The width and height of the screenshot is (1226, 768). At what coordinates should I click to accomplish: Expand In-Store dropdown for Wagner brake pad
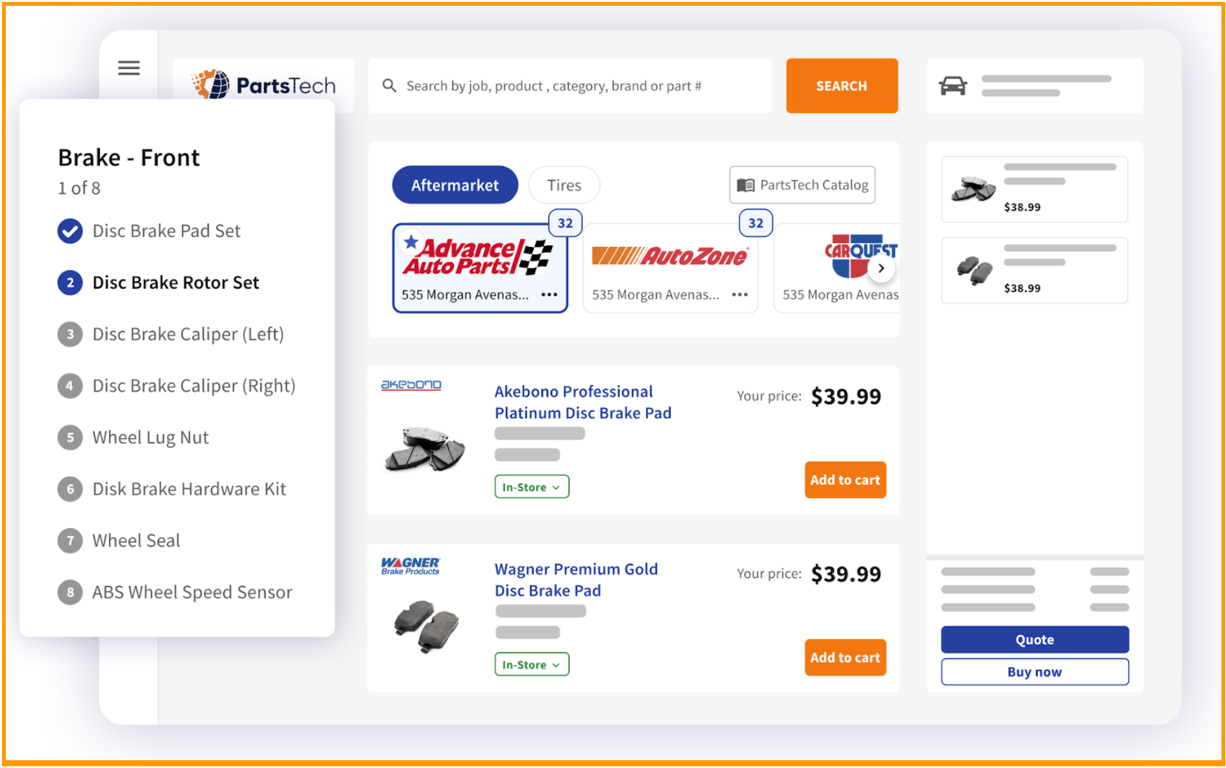(532, 664)
